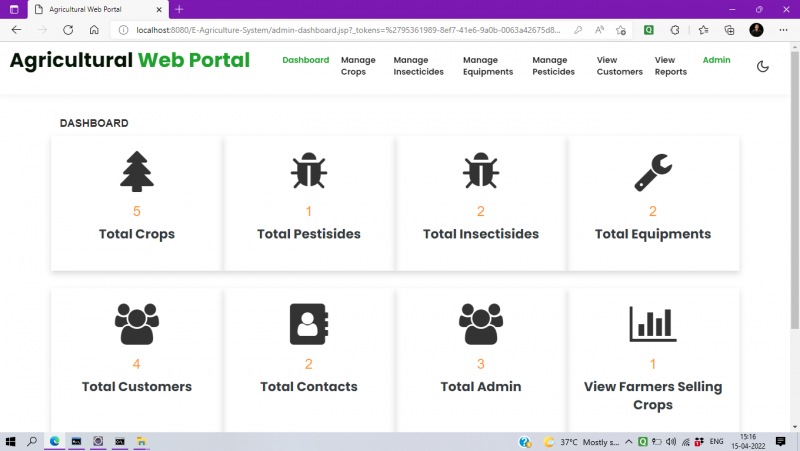Click the Farmers Selling Crops bar chart icon
The height and width of the screenshot is (451, 800).
point(653,324)
